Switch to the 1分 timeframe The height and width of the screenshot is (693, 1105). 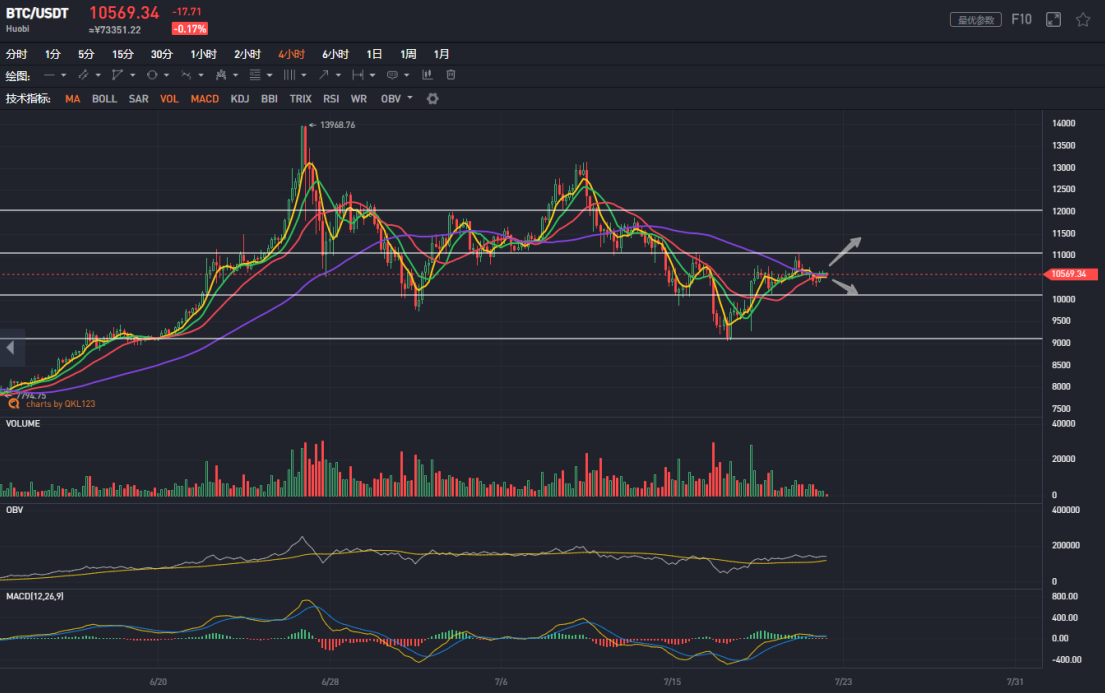53,54
